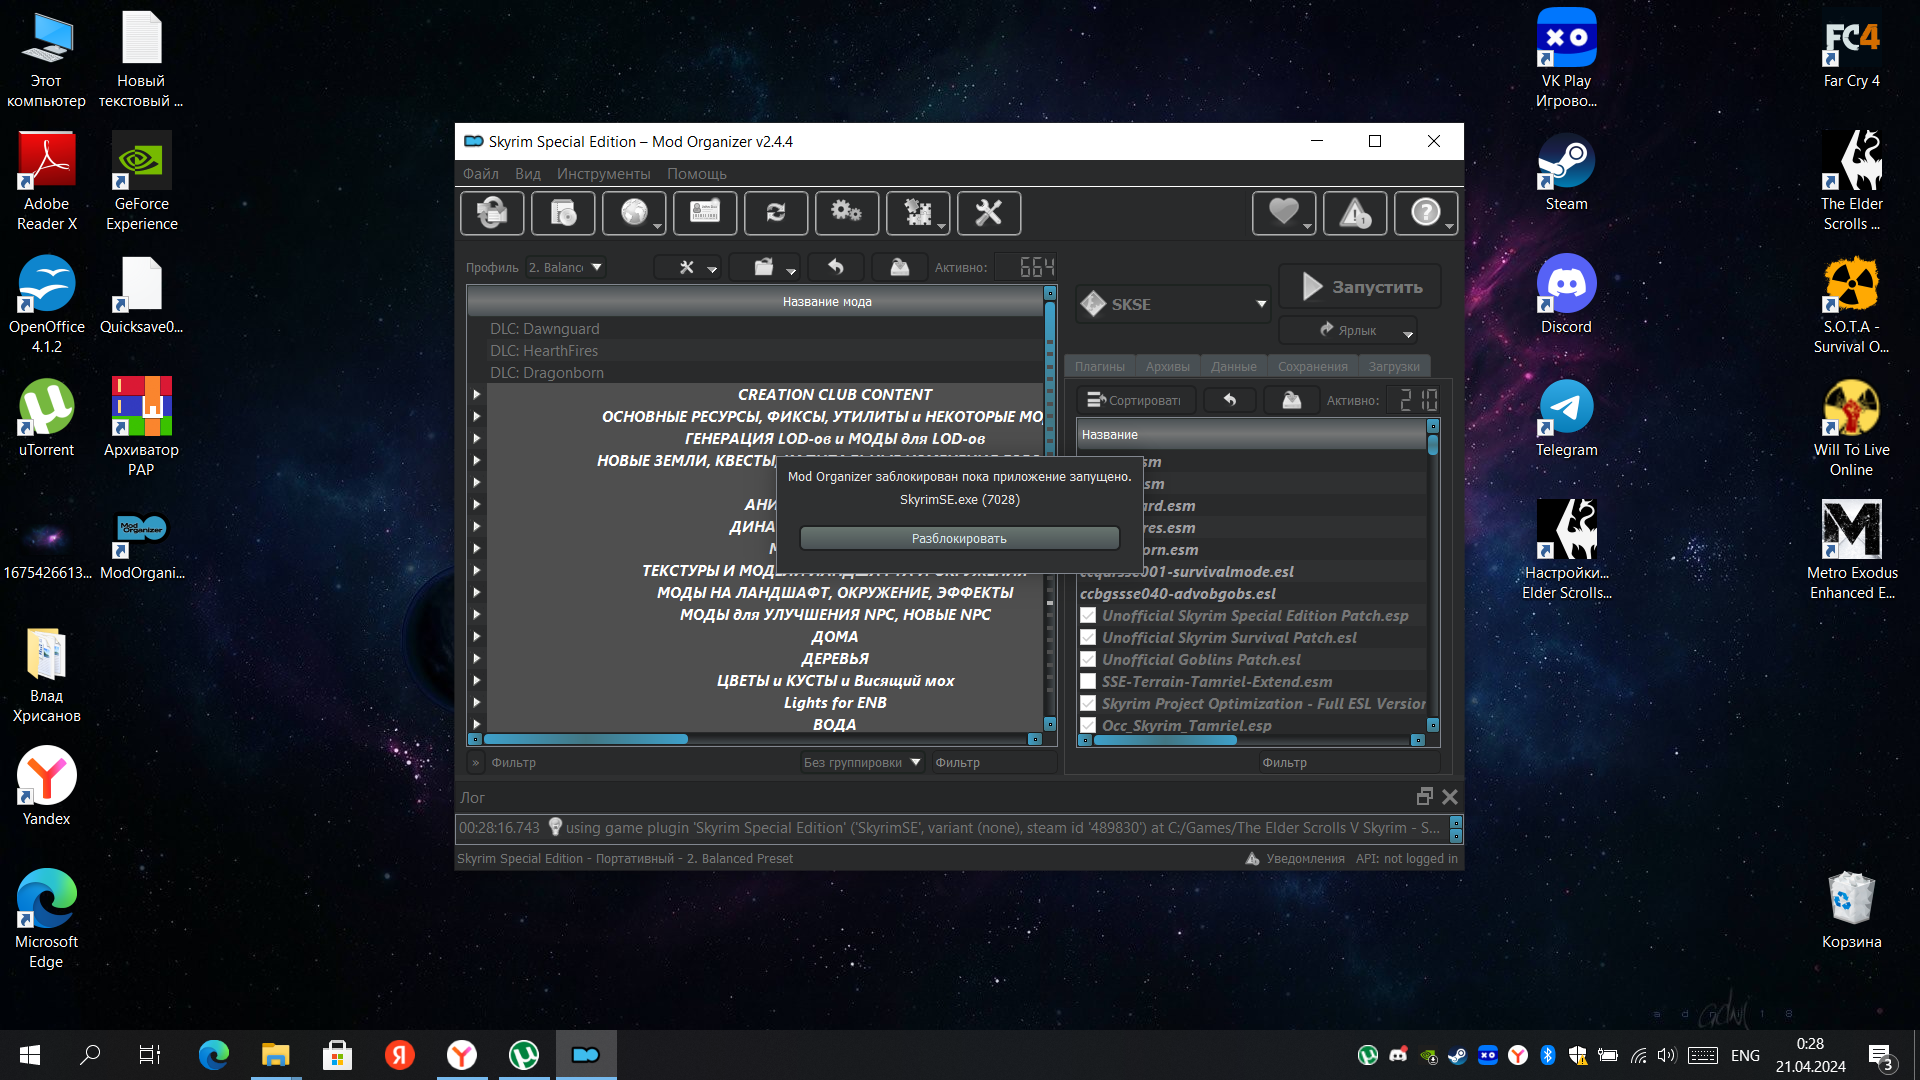1920x1080 pixels.
Task: Click the help question mark icon
Action: click(1426, 213)
